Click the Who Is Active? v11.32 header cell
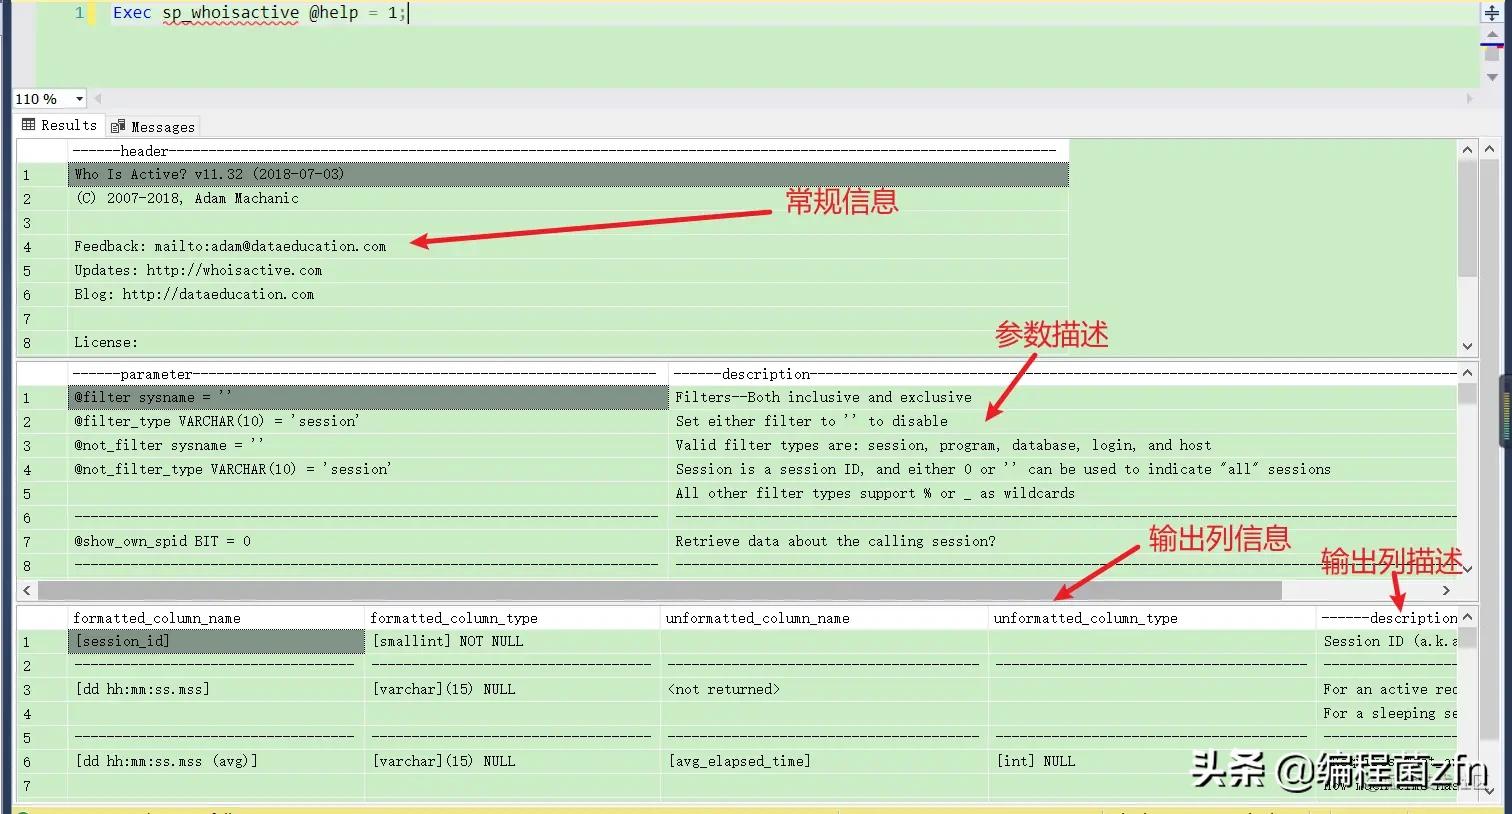Image resolution: width=1512 pixels, height=814 pixels. coord(210,174)
